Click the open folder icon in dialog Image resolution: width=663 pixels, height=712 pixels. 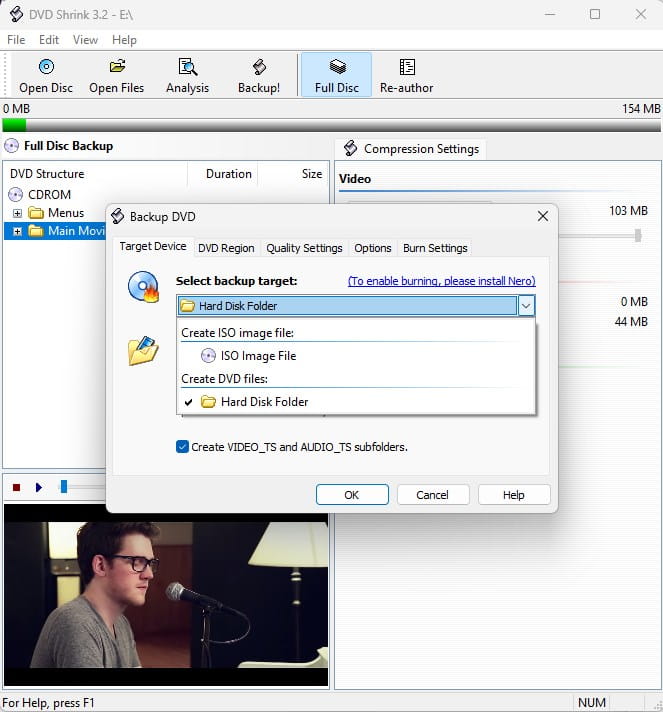[143, 351]
